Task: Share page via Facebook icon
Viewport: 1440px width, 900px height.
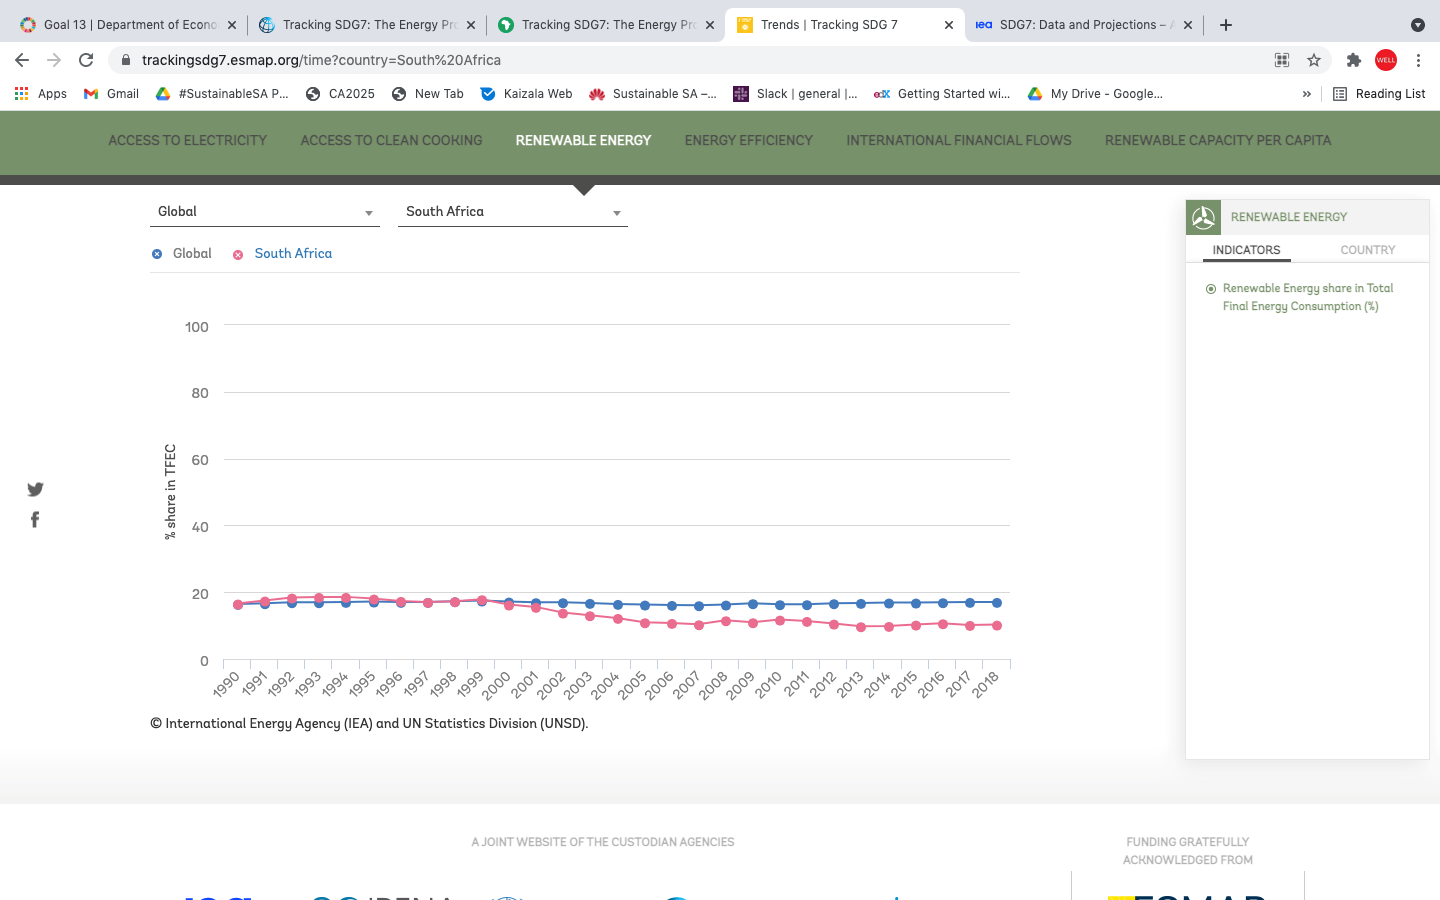Action: pos(35,519)
